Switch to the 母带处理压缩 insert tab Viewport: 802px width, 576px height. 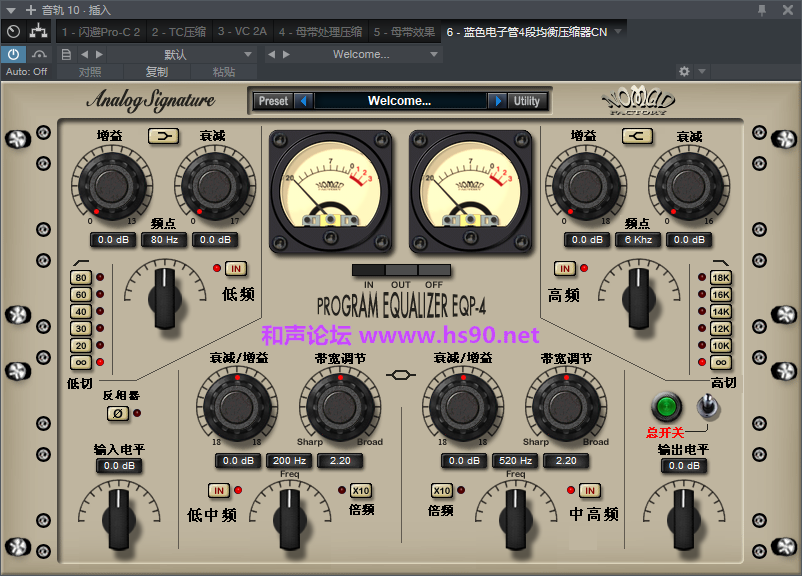[x=320, y=32]
